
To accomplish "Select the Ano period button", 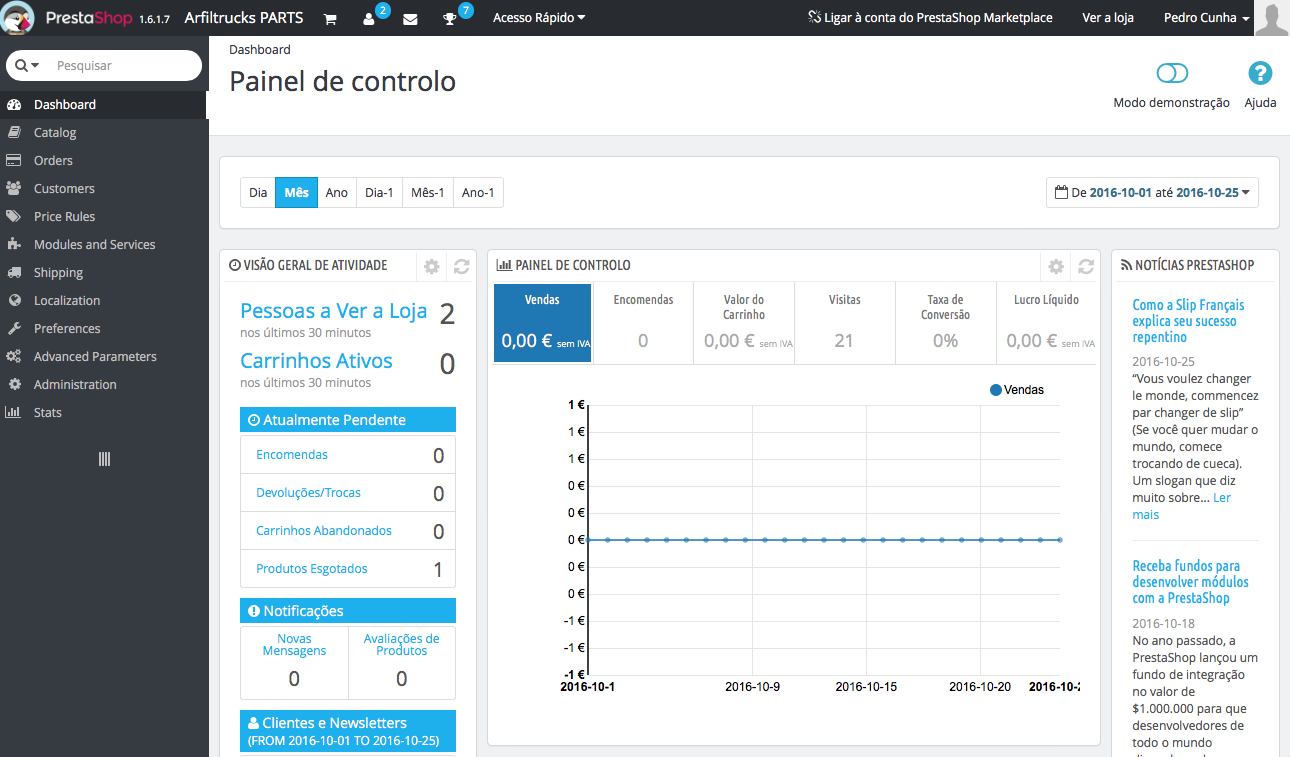I will click(x=337, y=192).
